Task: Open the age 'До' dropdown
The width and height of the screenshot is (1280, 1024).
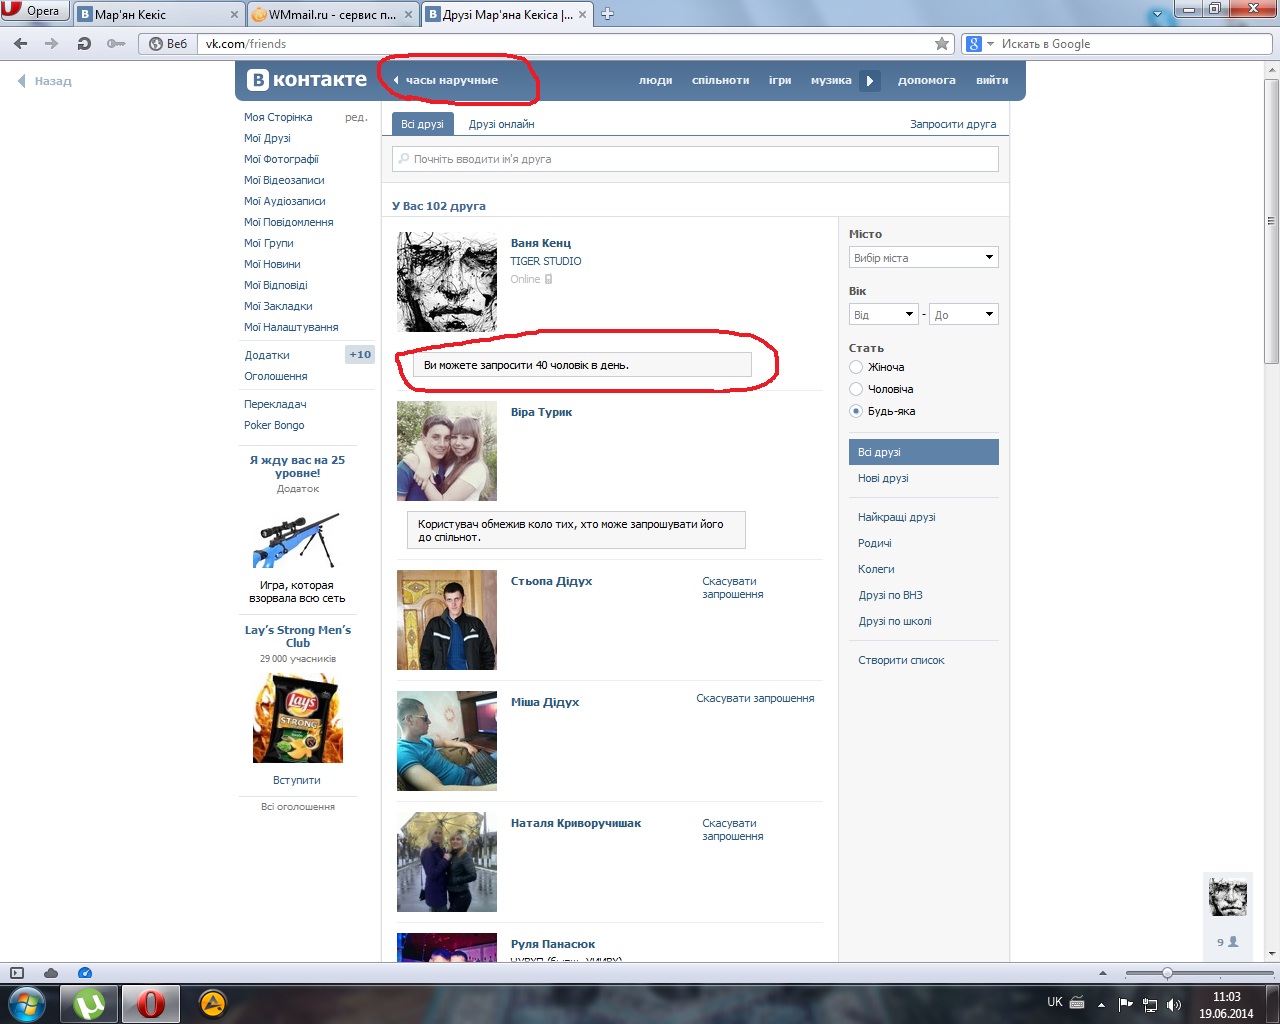Action: [964, 315]
